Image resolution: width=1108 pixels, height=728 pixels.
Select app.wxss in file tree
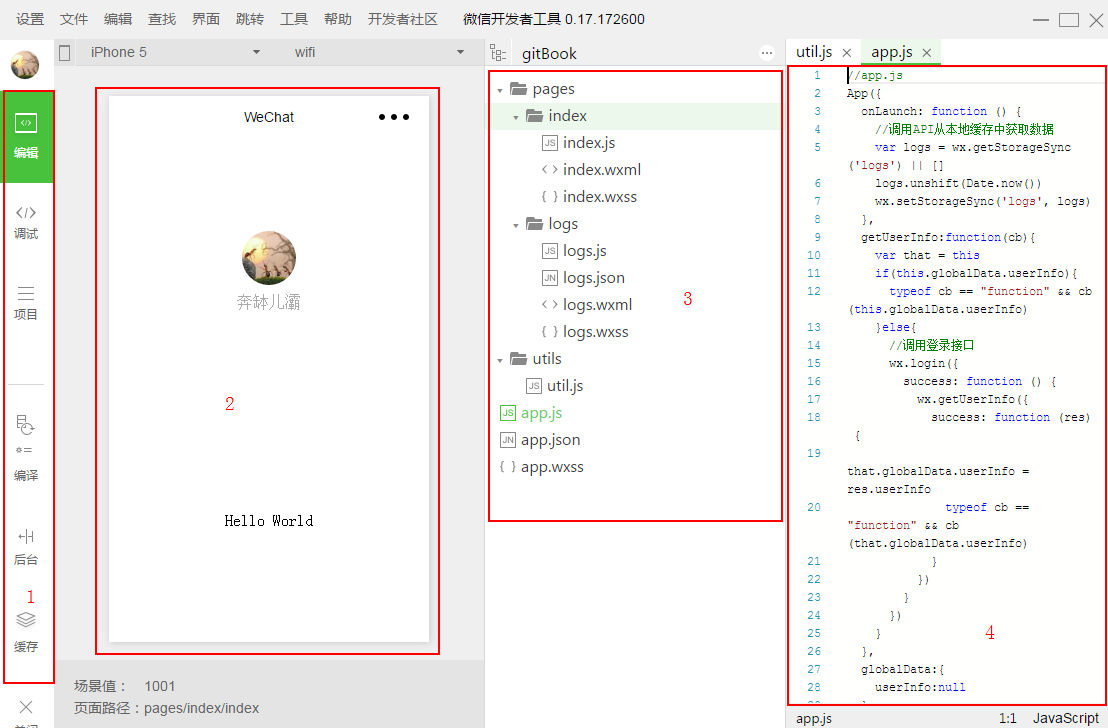[x=552, y=466]
